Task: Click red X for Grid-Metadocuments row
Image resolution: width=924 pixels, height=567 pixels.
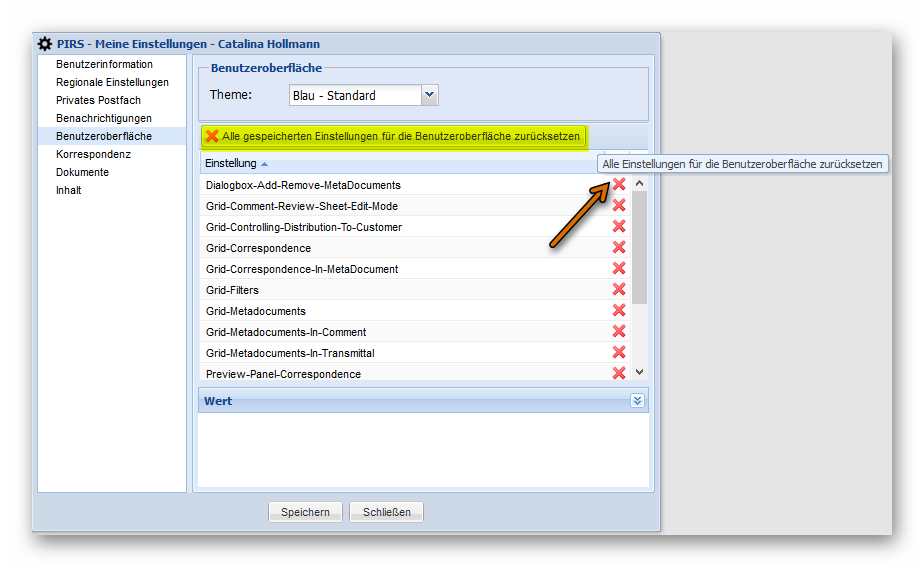Action: [619, 310]
